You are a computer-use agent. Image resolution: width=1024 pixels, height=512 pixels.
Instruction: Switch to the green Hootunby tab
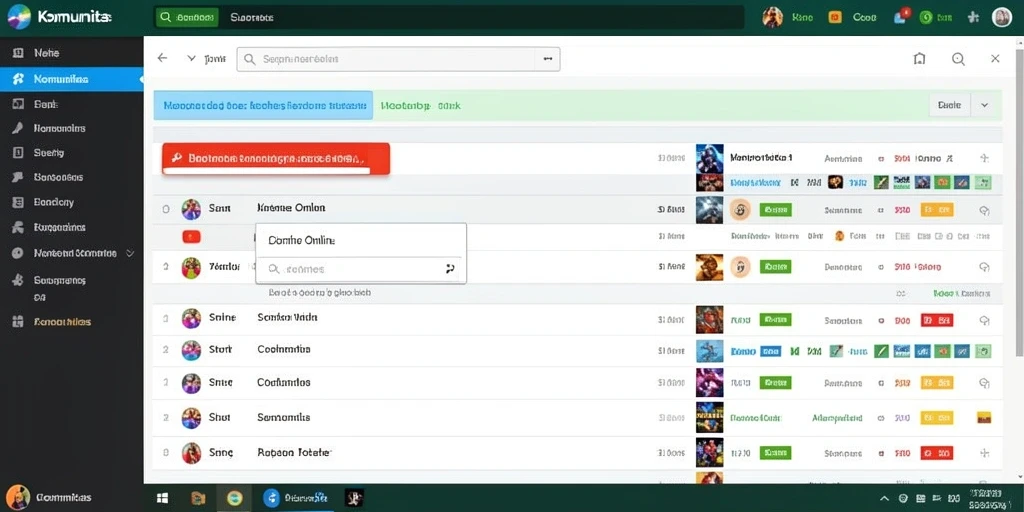pos(421,105)
